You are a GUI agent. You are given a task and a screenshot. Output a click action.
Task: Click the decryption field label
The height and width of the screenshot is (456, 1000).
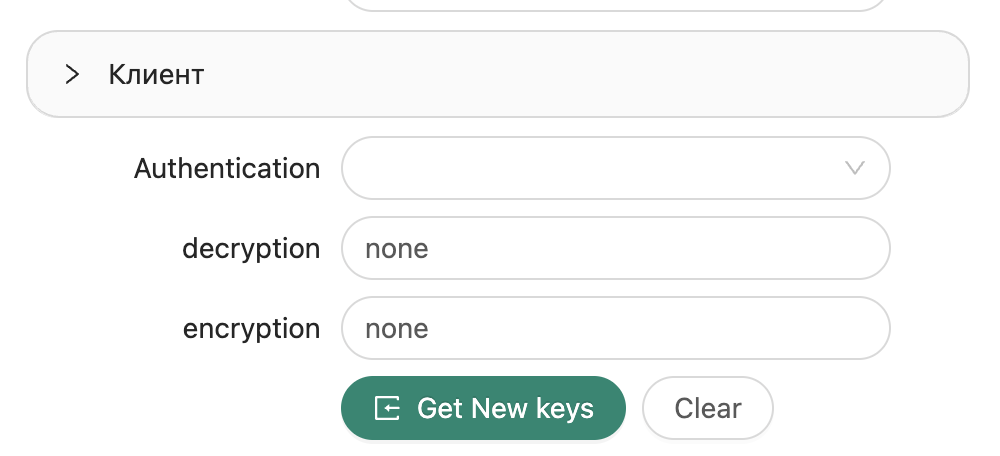click(x=251, y=248)
